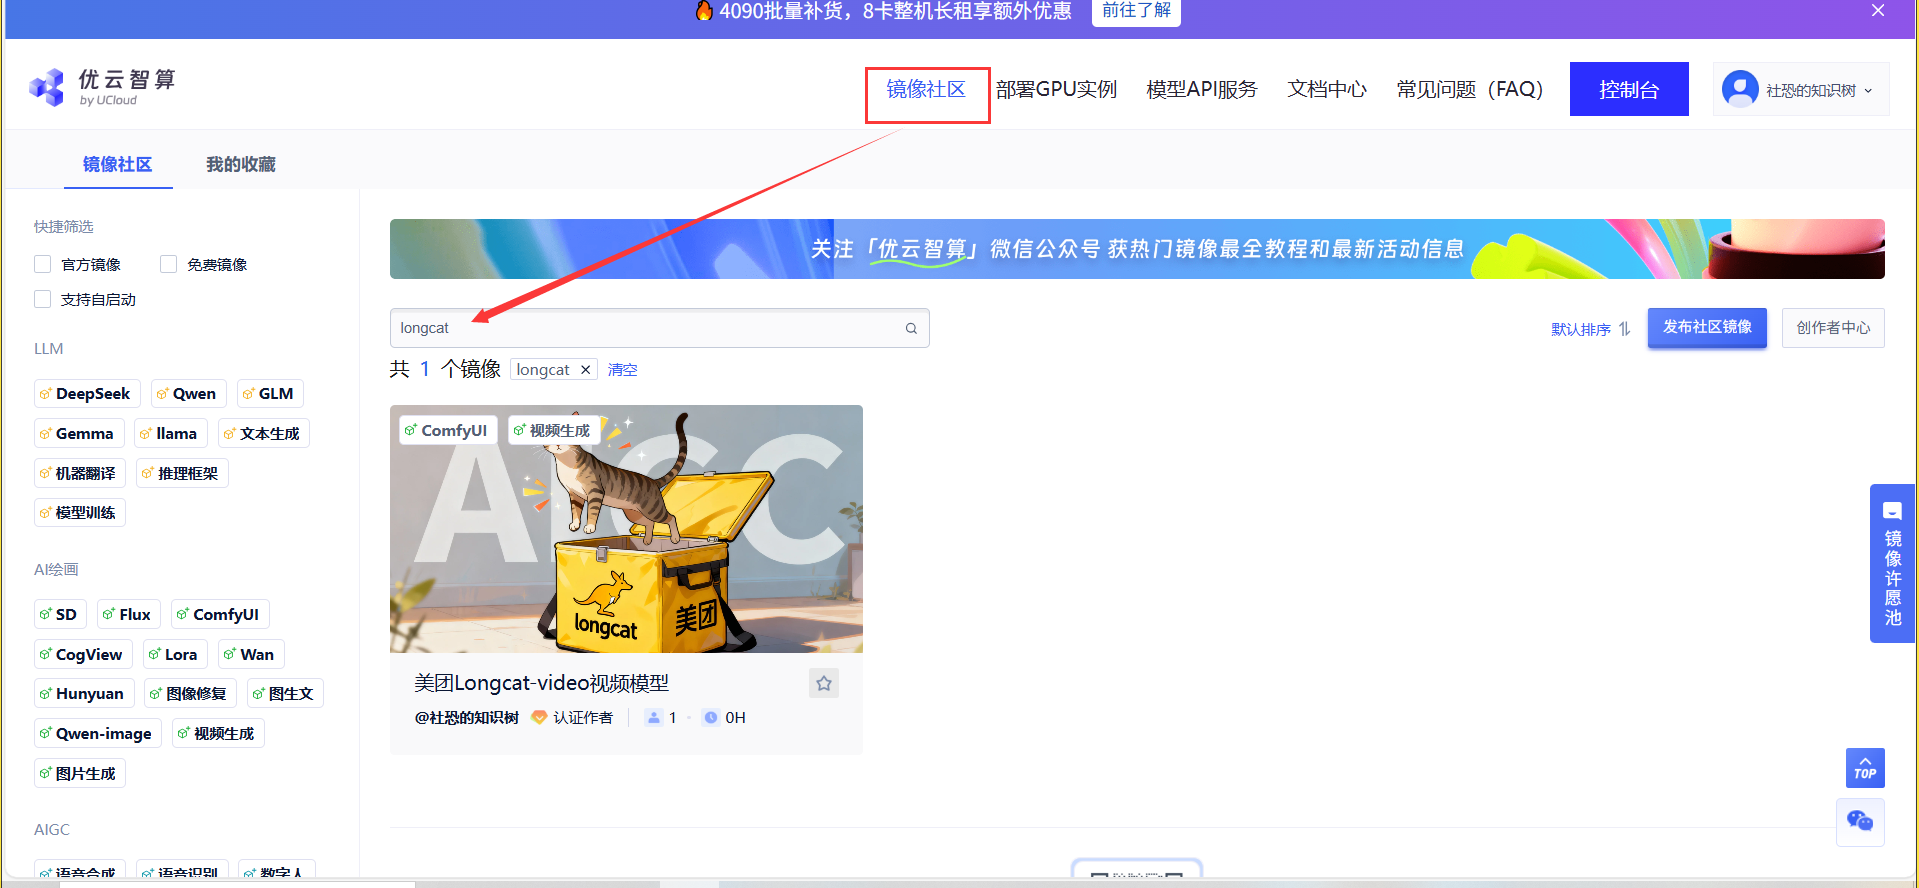Open the 创作者中心 button
The height and width of the screenshot is (888, 1919).
(1833, 327)
